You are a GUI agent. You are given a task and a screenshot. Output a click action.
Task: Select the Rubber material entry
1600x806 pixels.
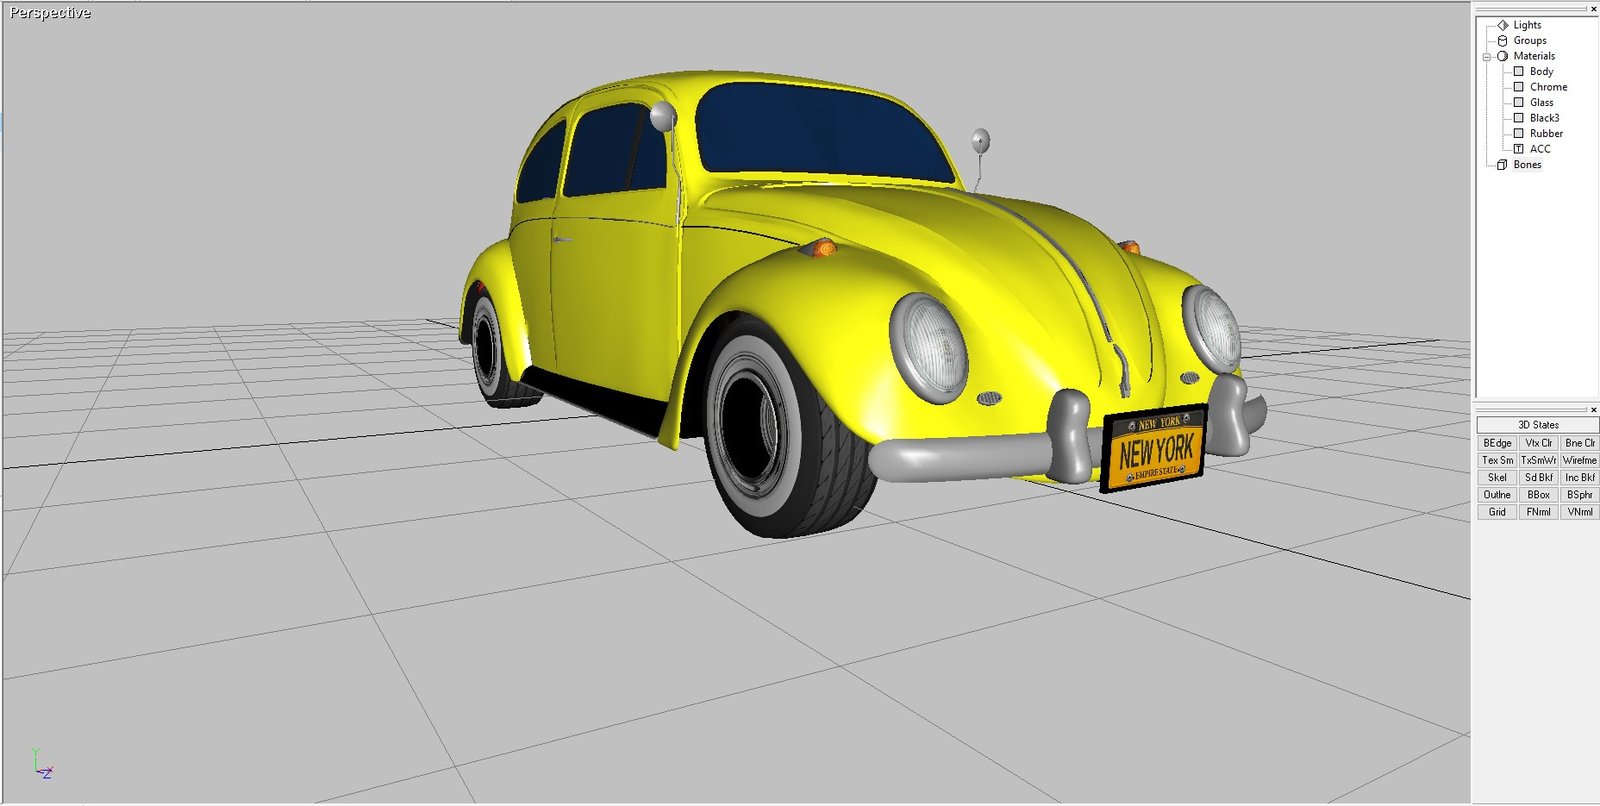(1546, 134)
